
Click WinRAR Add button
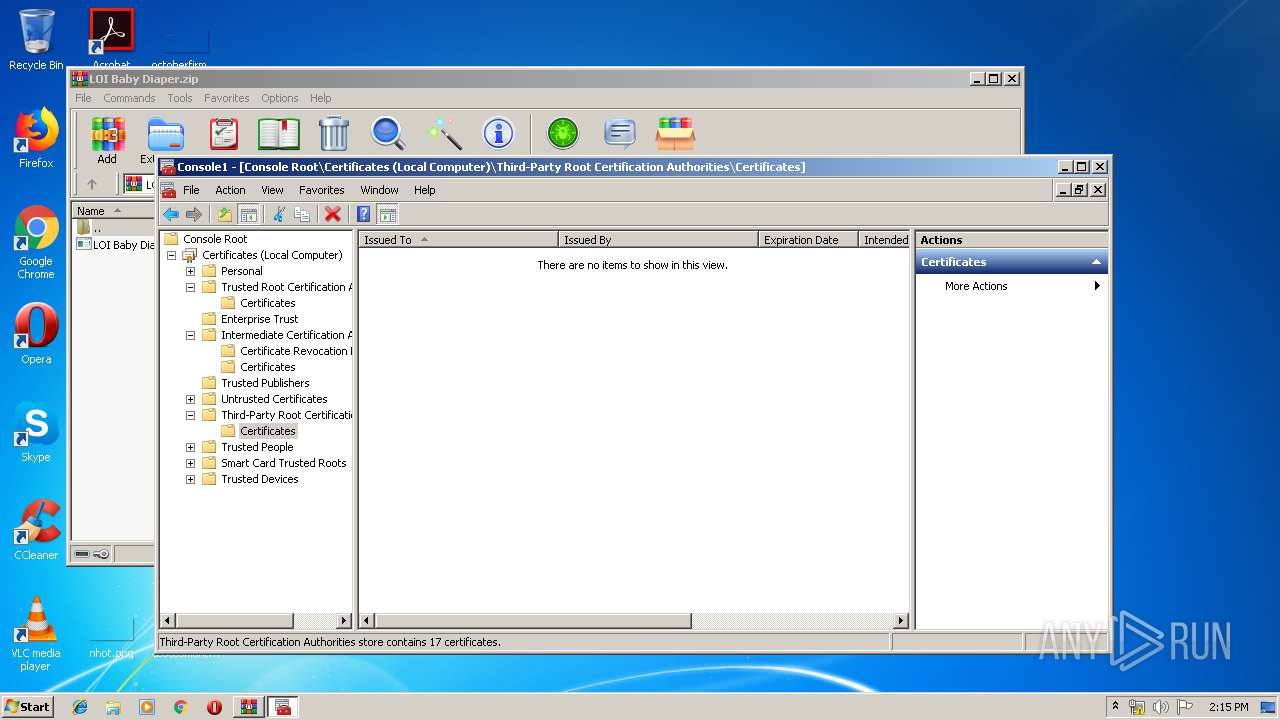107,140
